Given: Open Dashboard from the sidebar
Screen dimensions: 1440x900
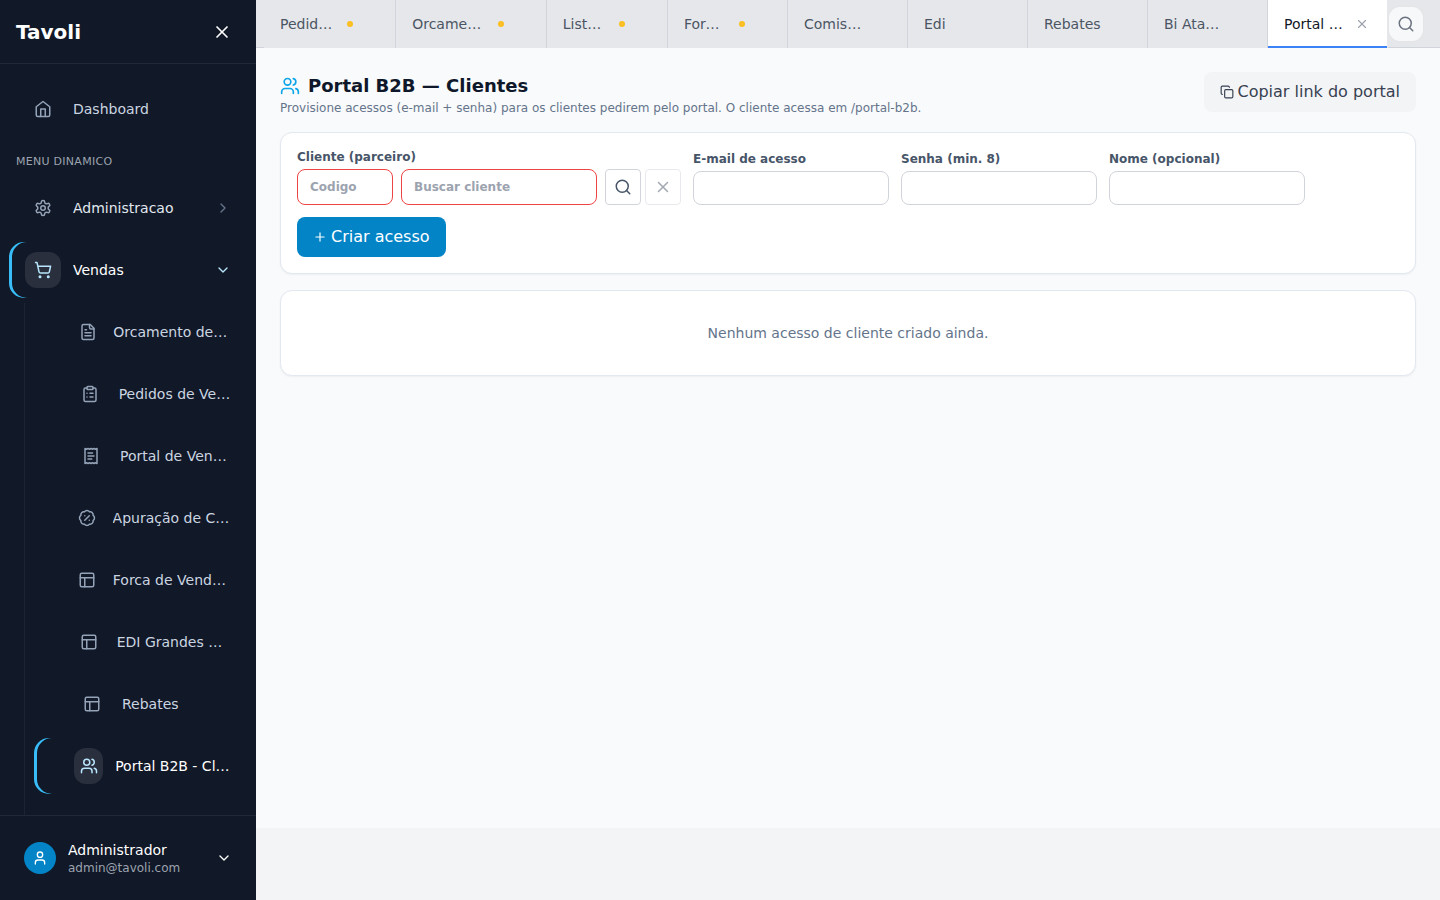Looking at the screenshot, I should (128, 109).
